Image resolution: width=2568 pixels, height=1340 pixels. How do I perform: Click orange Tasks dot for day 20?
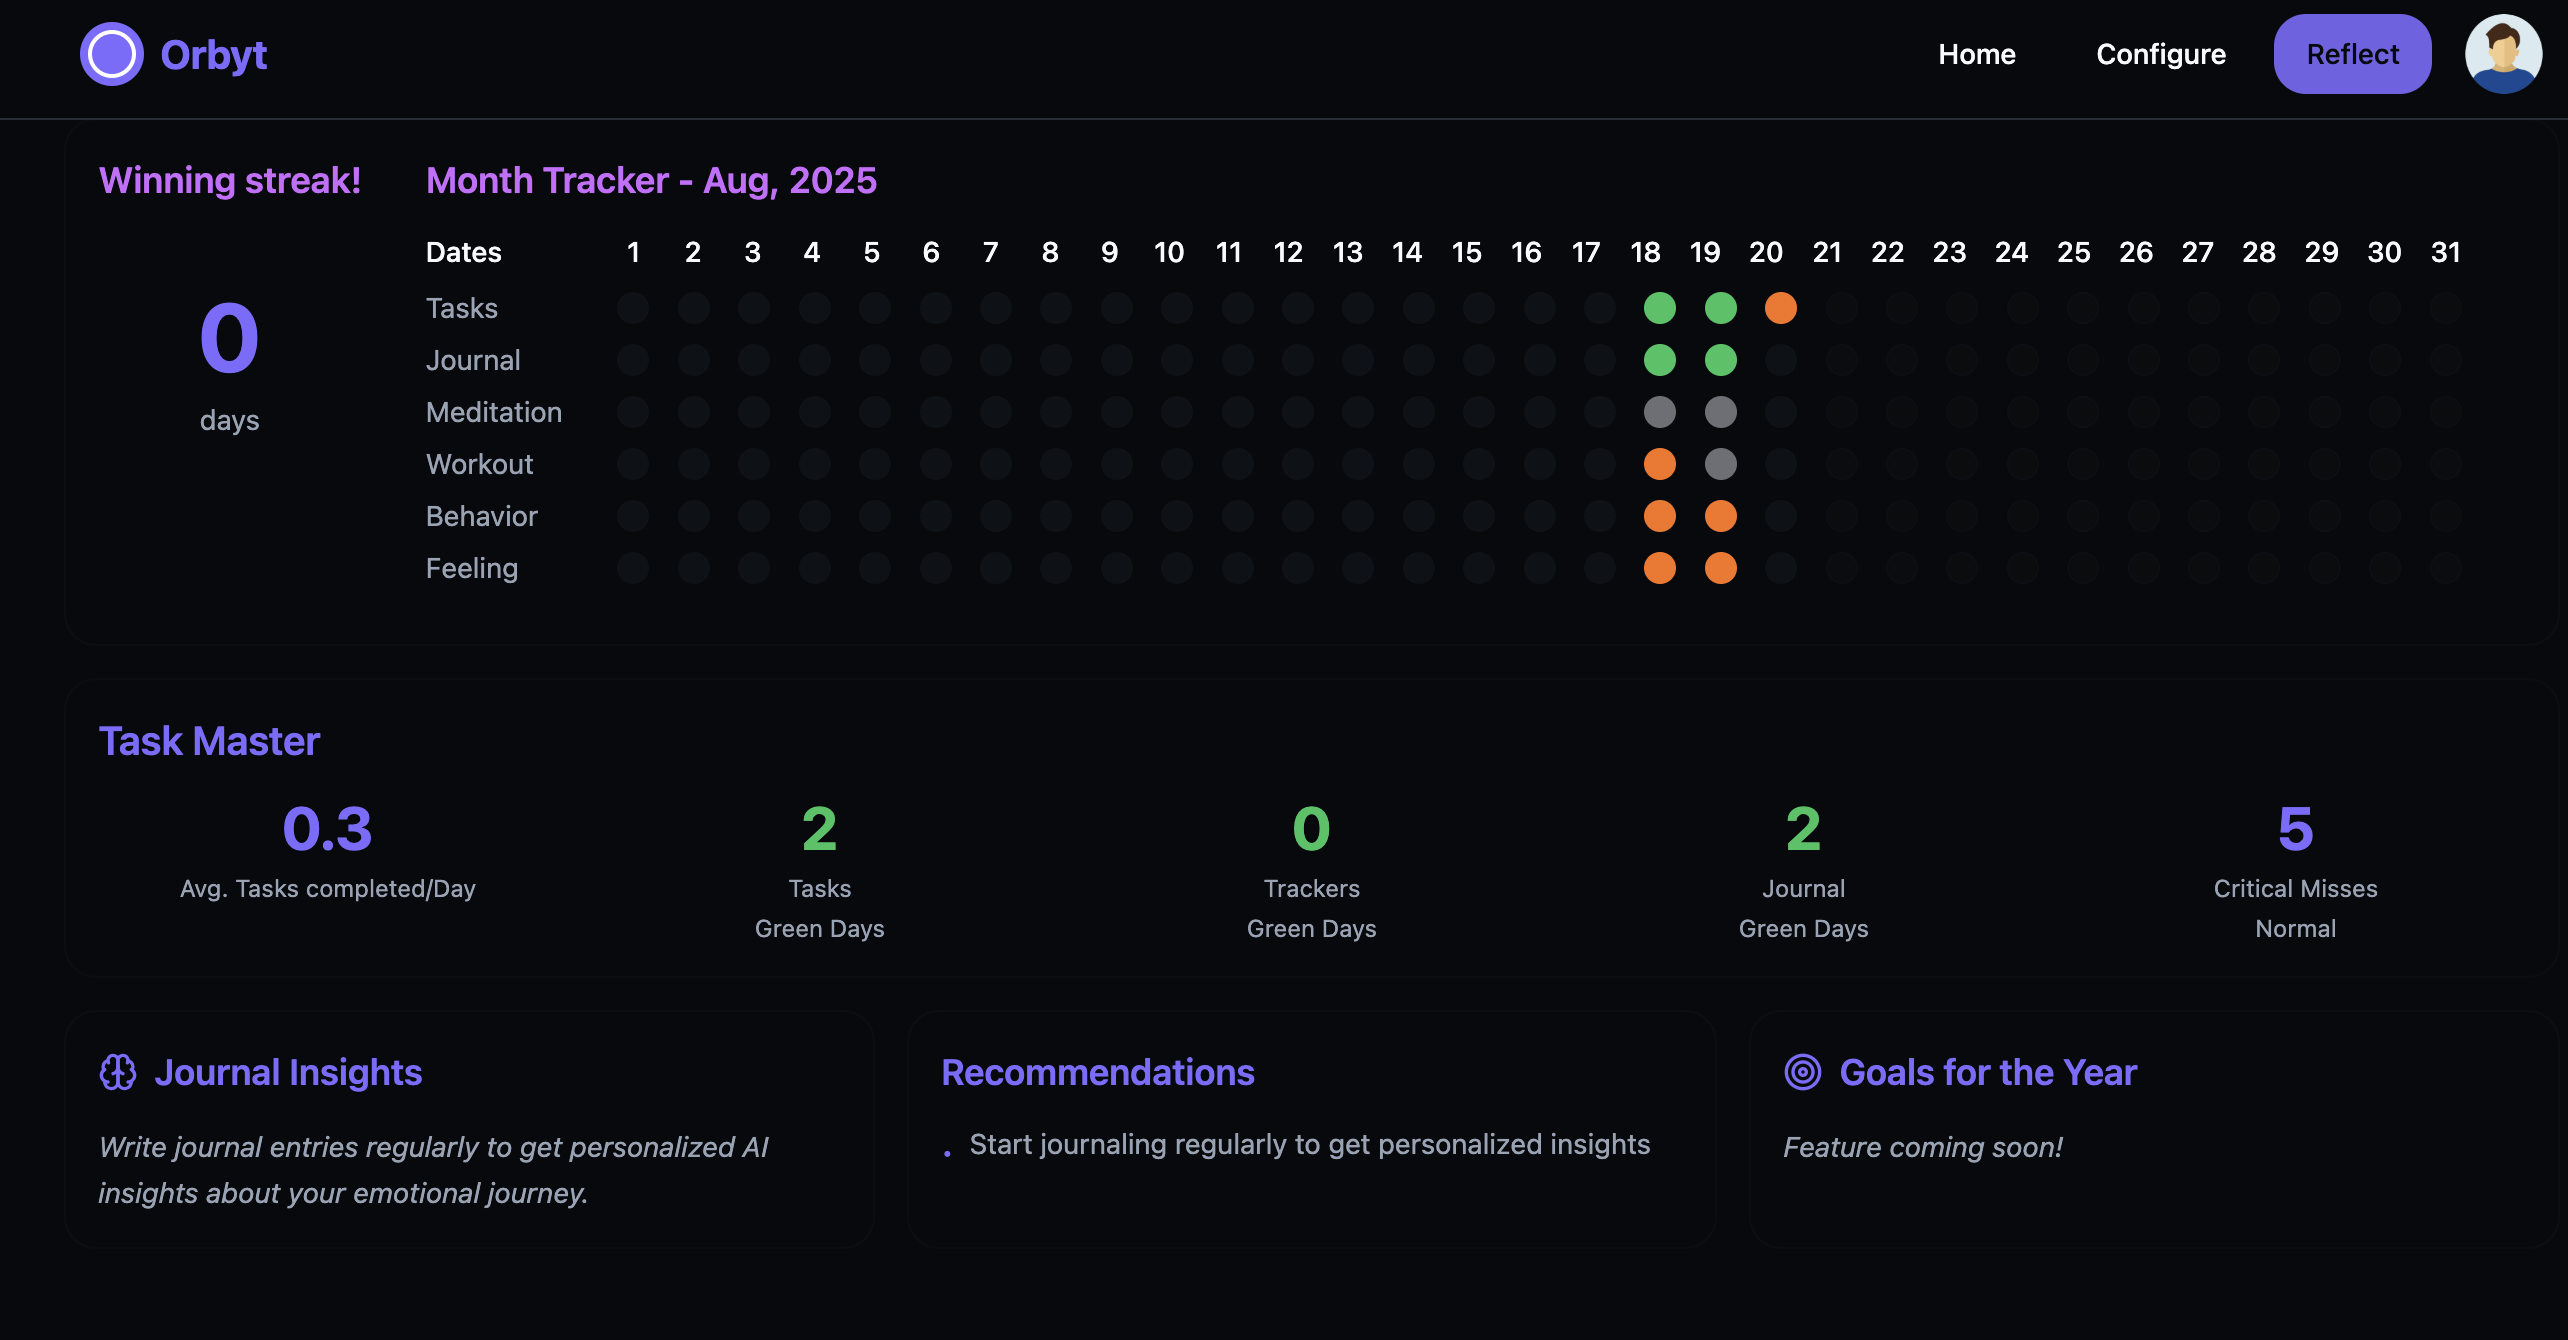point(1780,308)
